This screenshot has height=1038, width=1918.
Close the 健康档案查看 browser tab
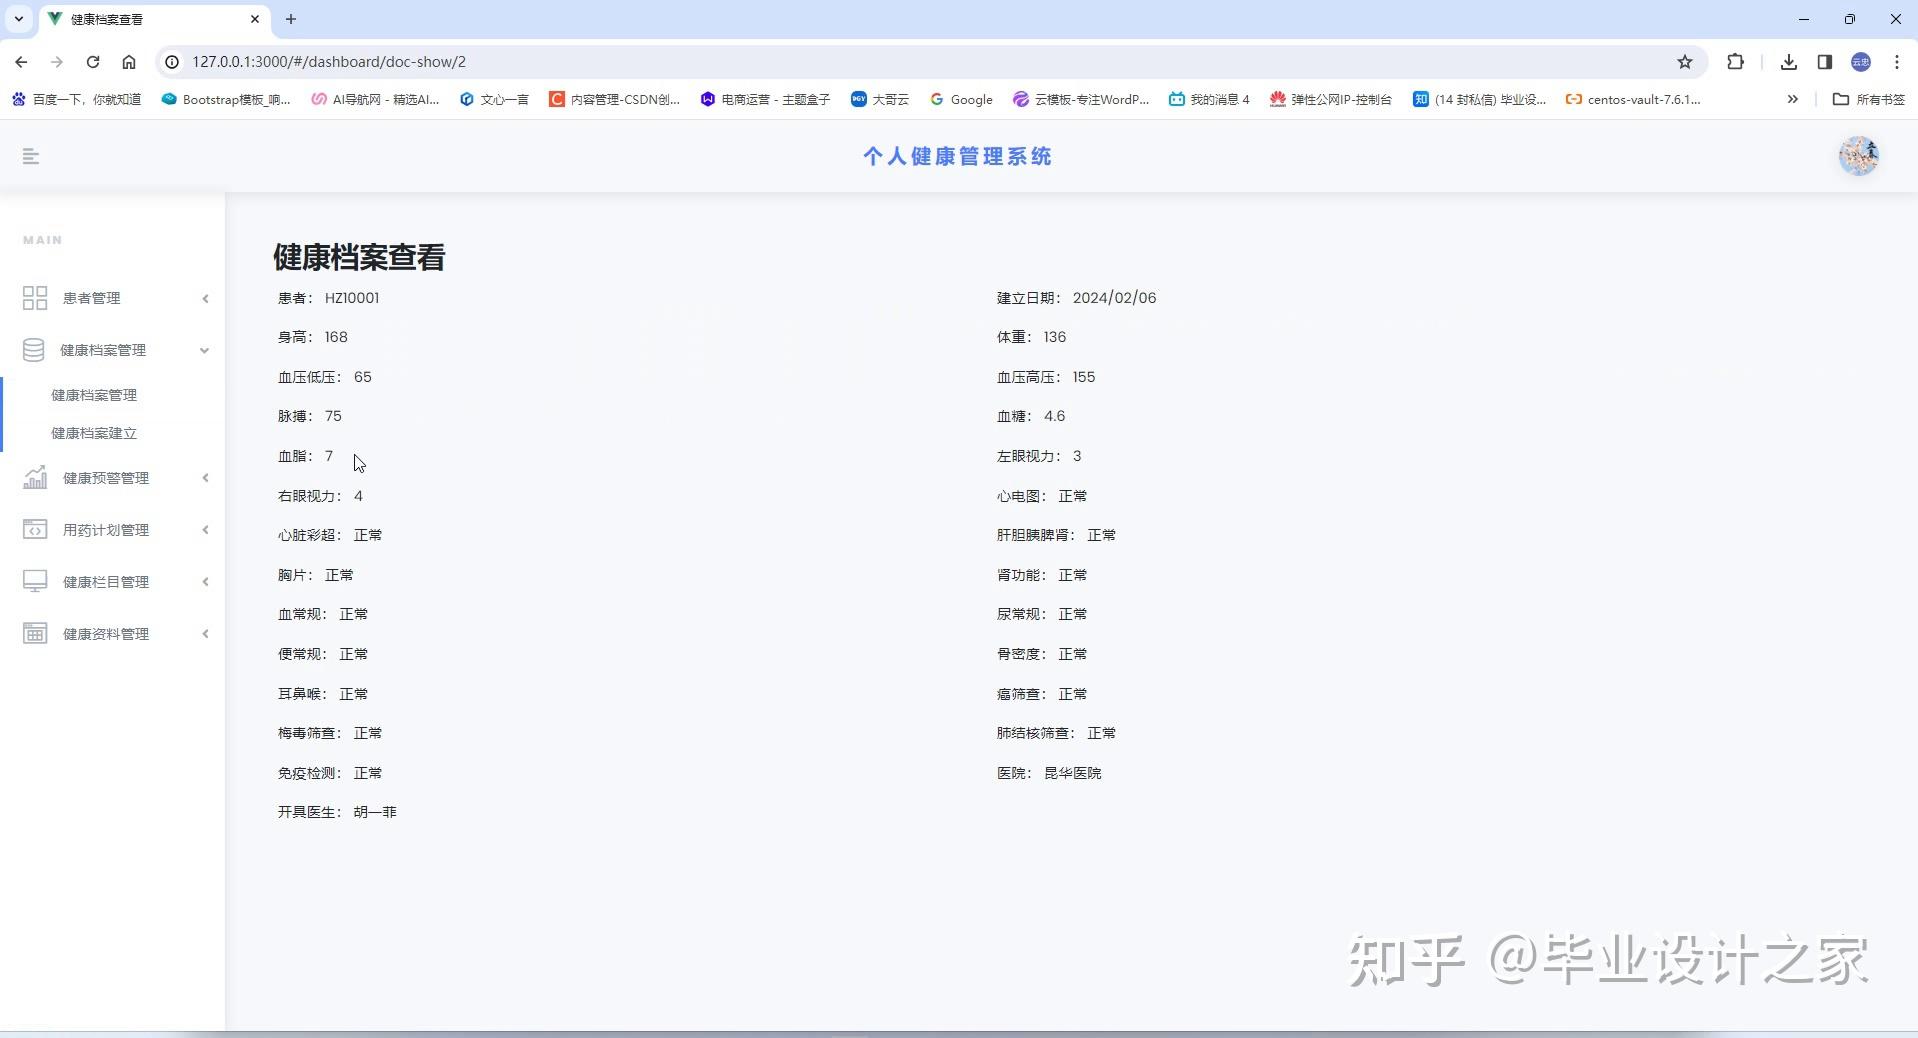tap(255, 19)
